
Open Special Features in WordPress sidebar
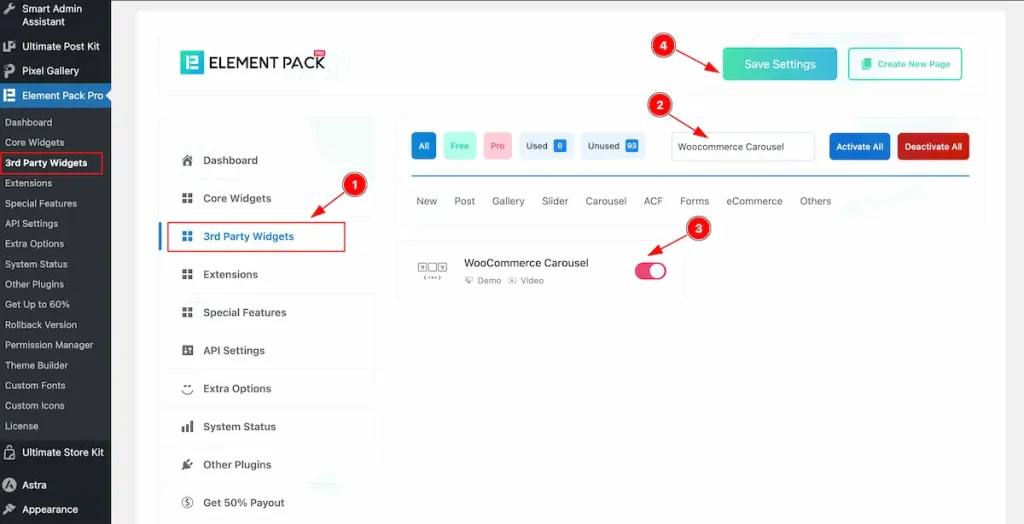click(41, 203)
